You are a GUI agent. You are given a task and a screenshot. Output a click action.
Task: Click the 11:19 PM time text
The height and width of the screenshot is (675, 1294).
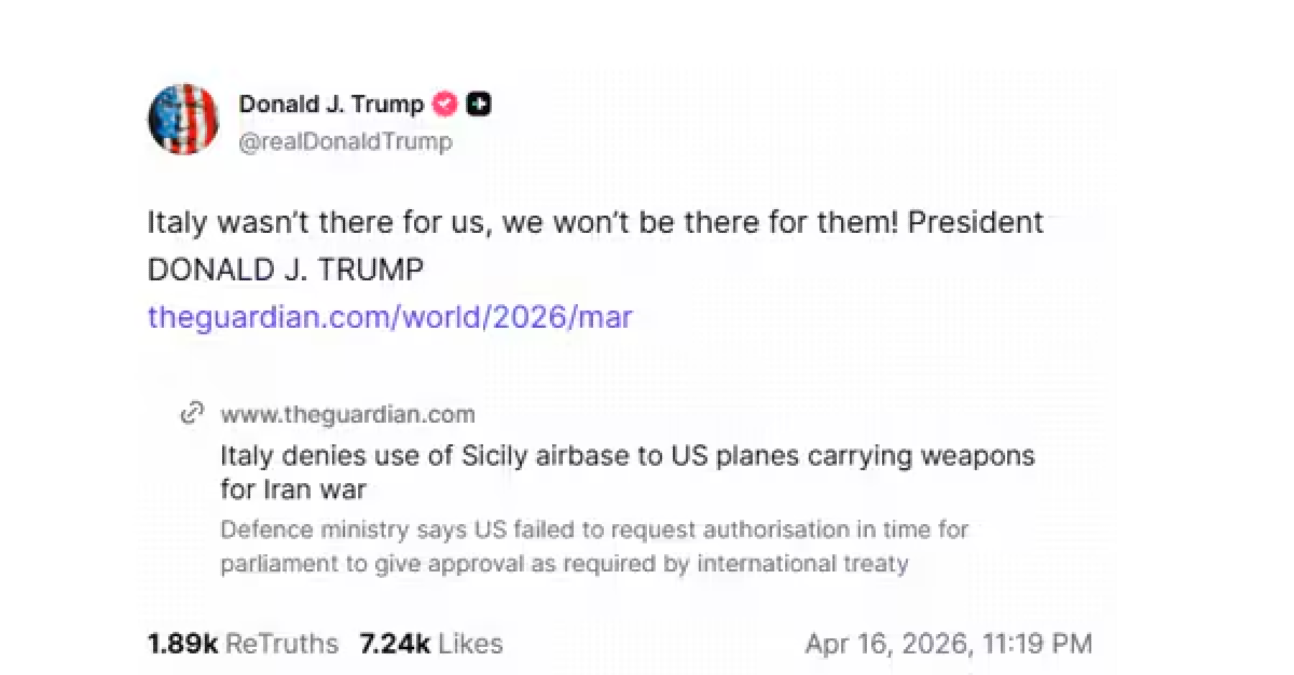click(1039, 644)
